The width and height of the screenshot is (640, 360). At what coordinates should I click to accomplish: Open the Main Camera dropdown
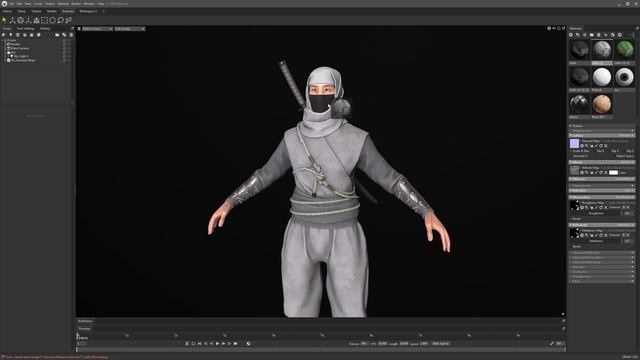(97, 29)
